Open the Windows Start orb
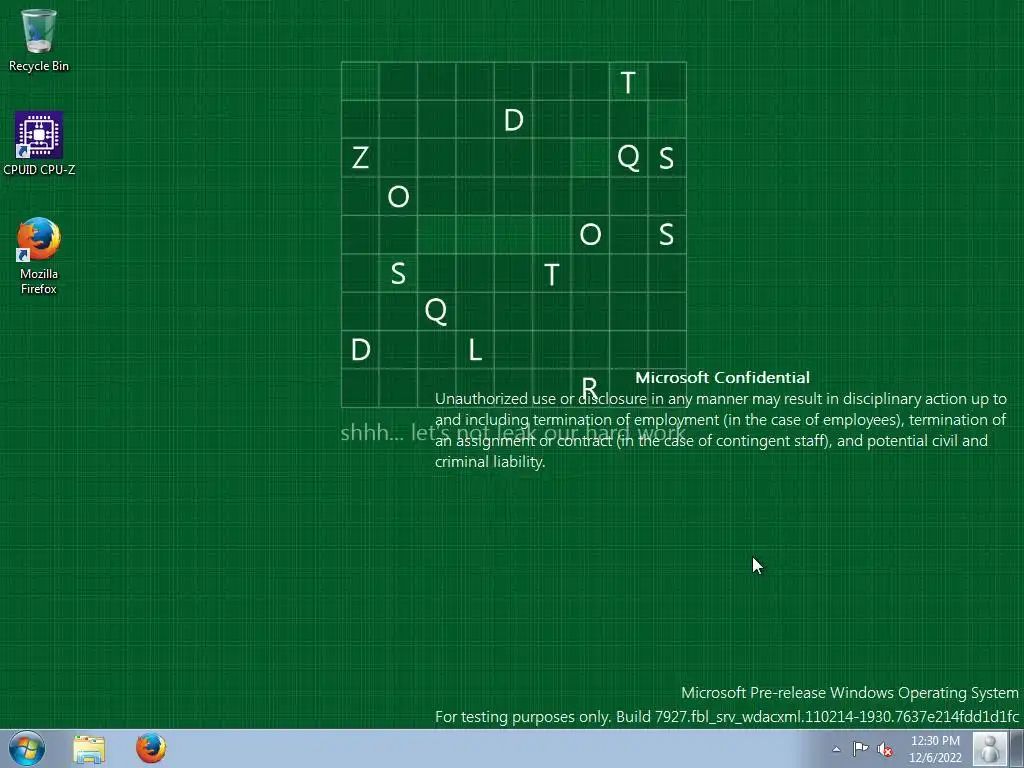Image resolution: width=1024 pixels, height=768 pixels. pyautogui.click(x=27, y=748)
